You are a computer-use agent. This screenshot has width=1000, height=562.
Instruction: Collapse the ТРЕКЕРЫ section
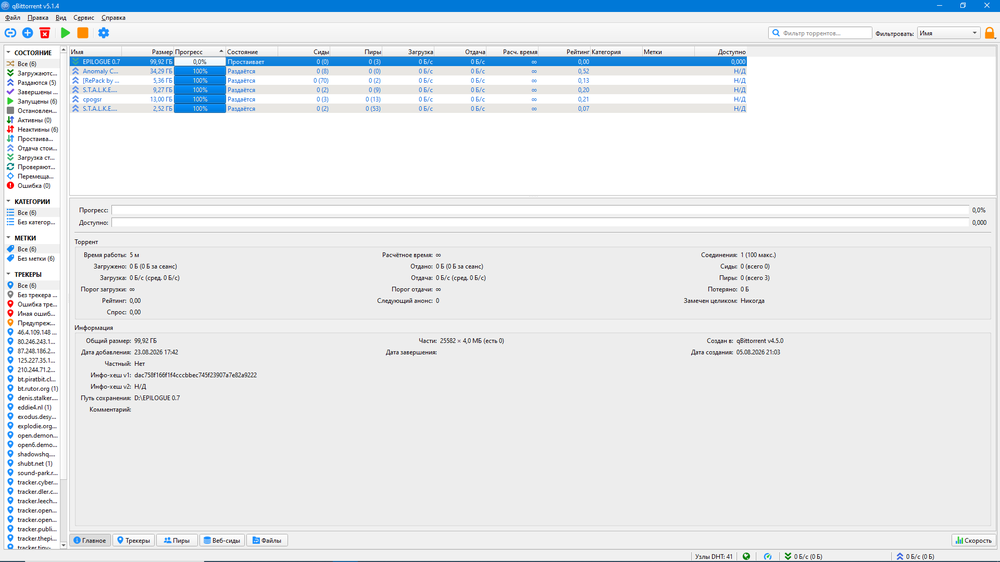(8, 274)
